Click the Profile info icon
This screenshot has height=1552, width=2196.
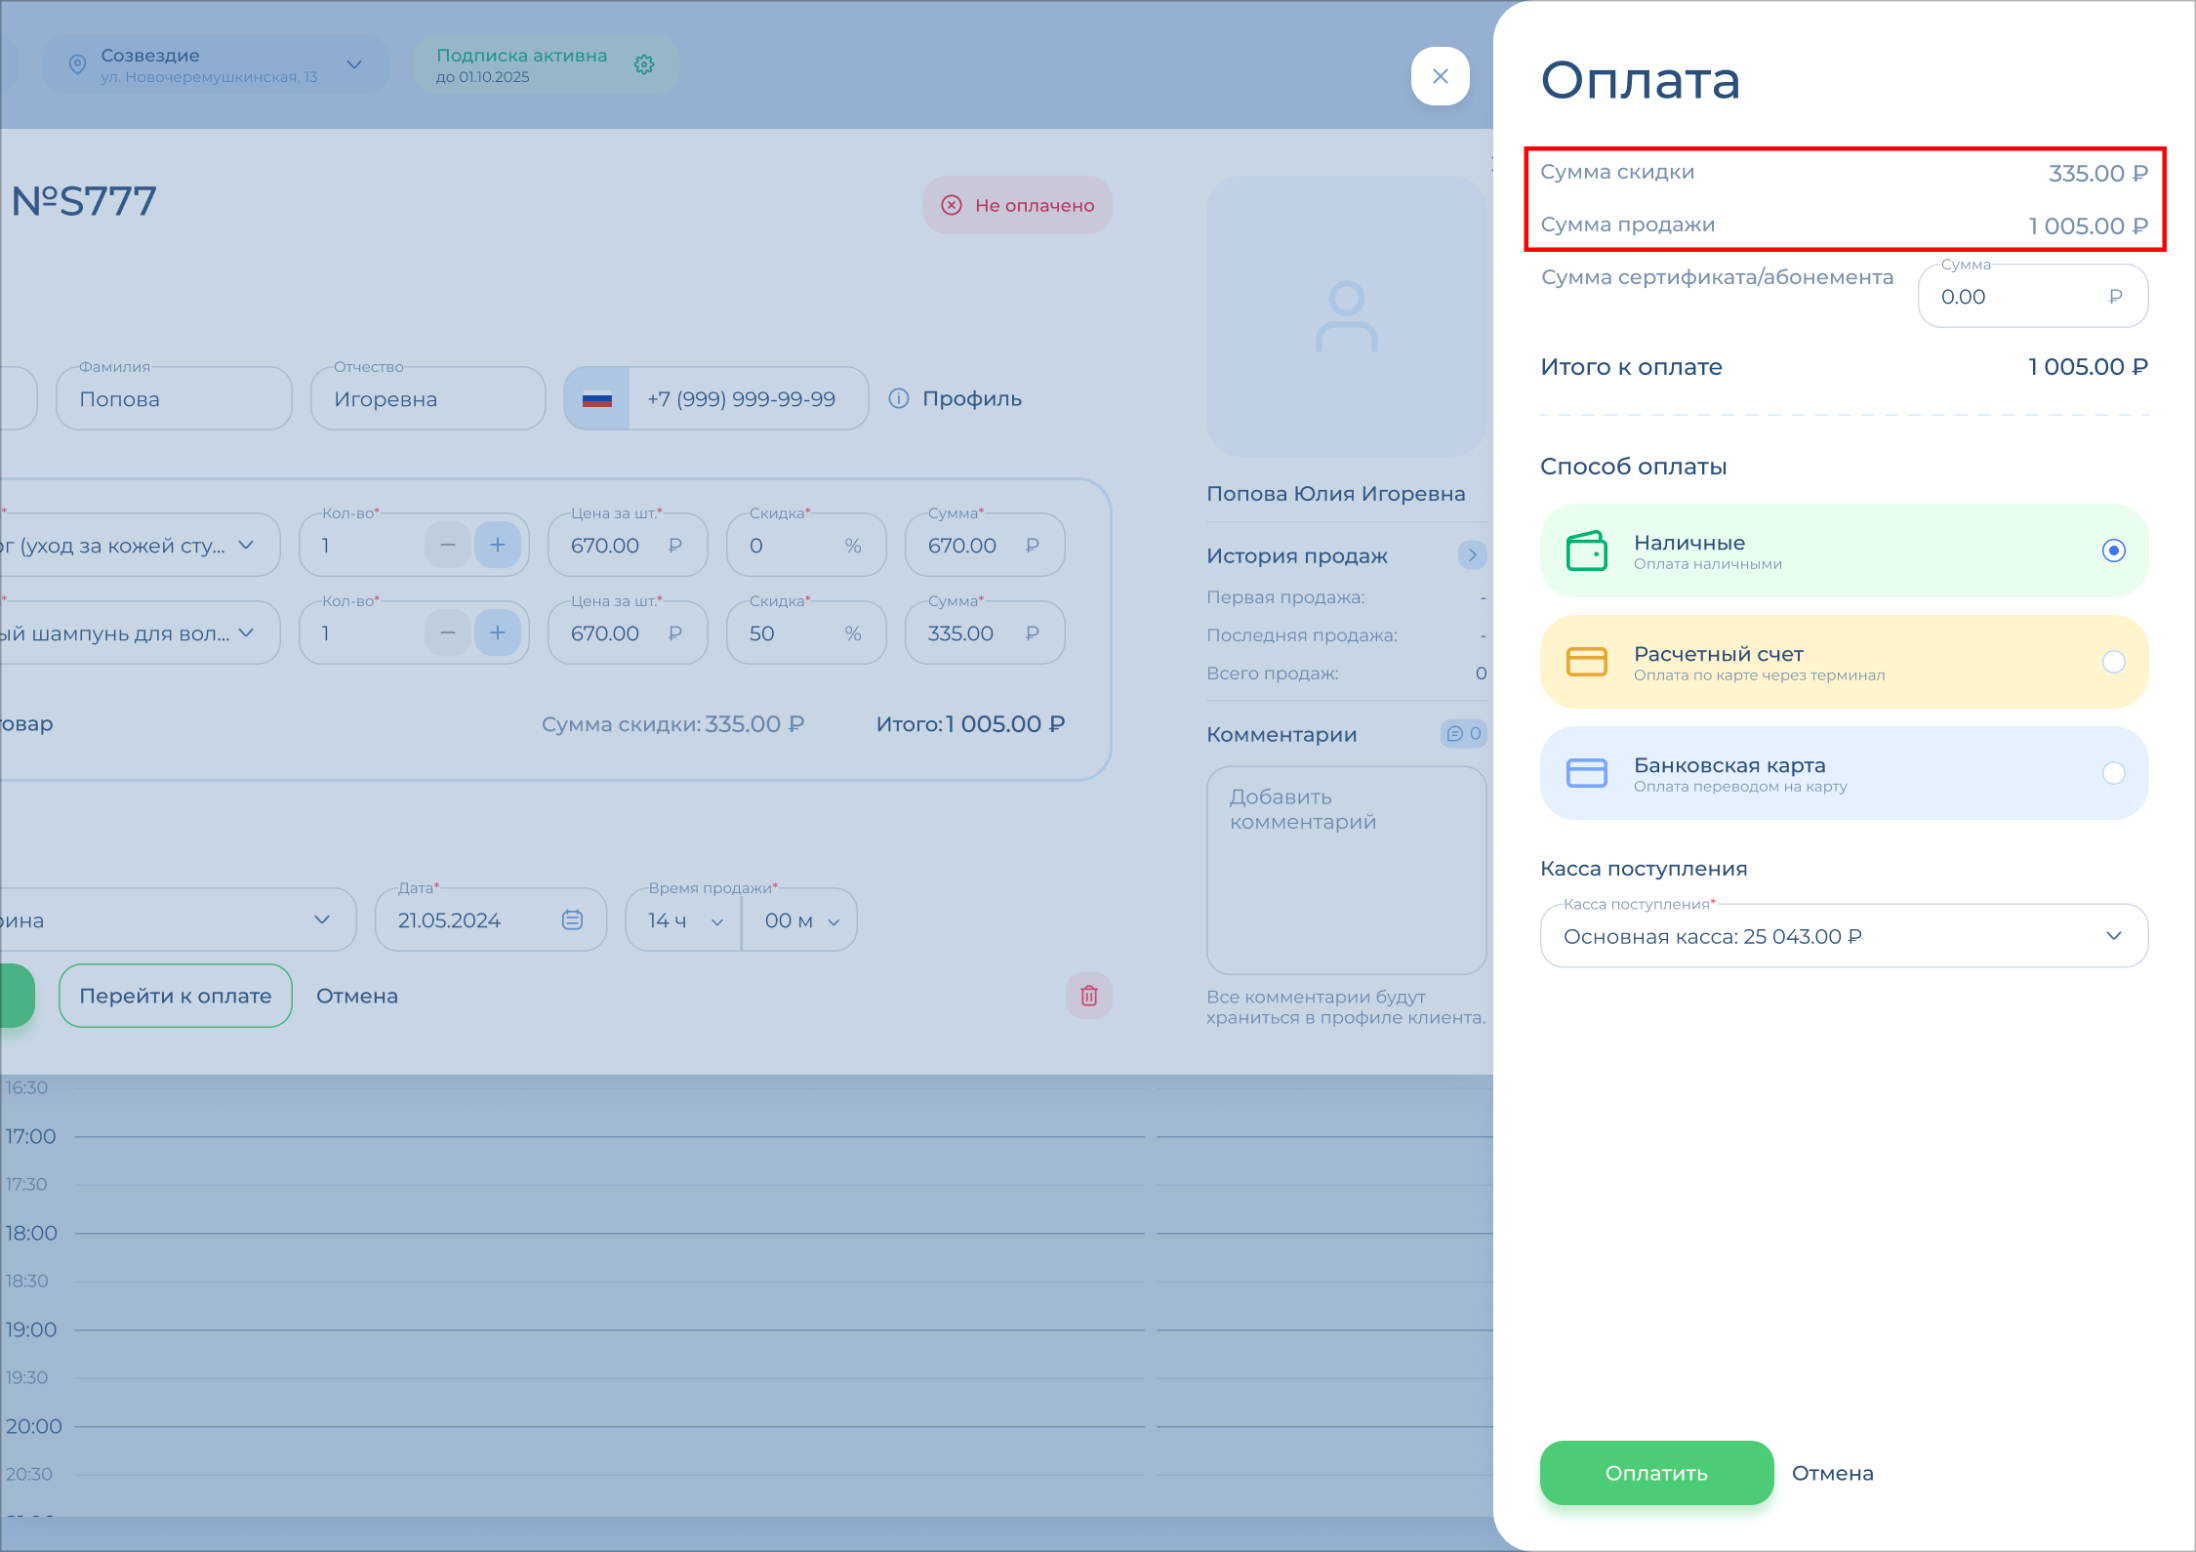click(899, 399)
